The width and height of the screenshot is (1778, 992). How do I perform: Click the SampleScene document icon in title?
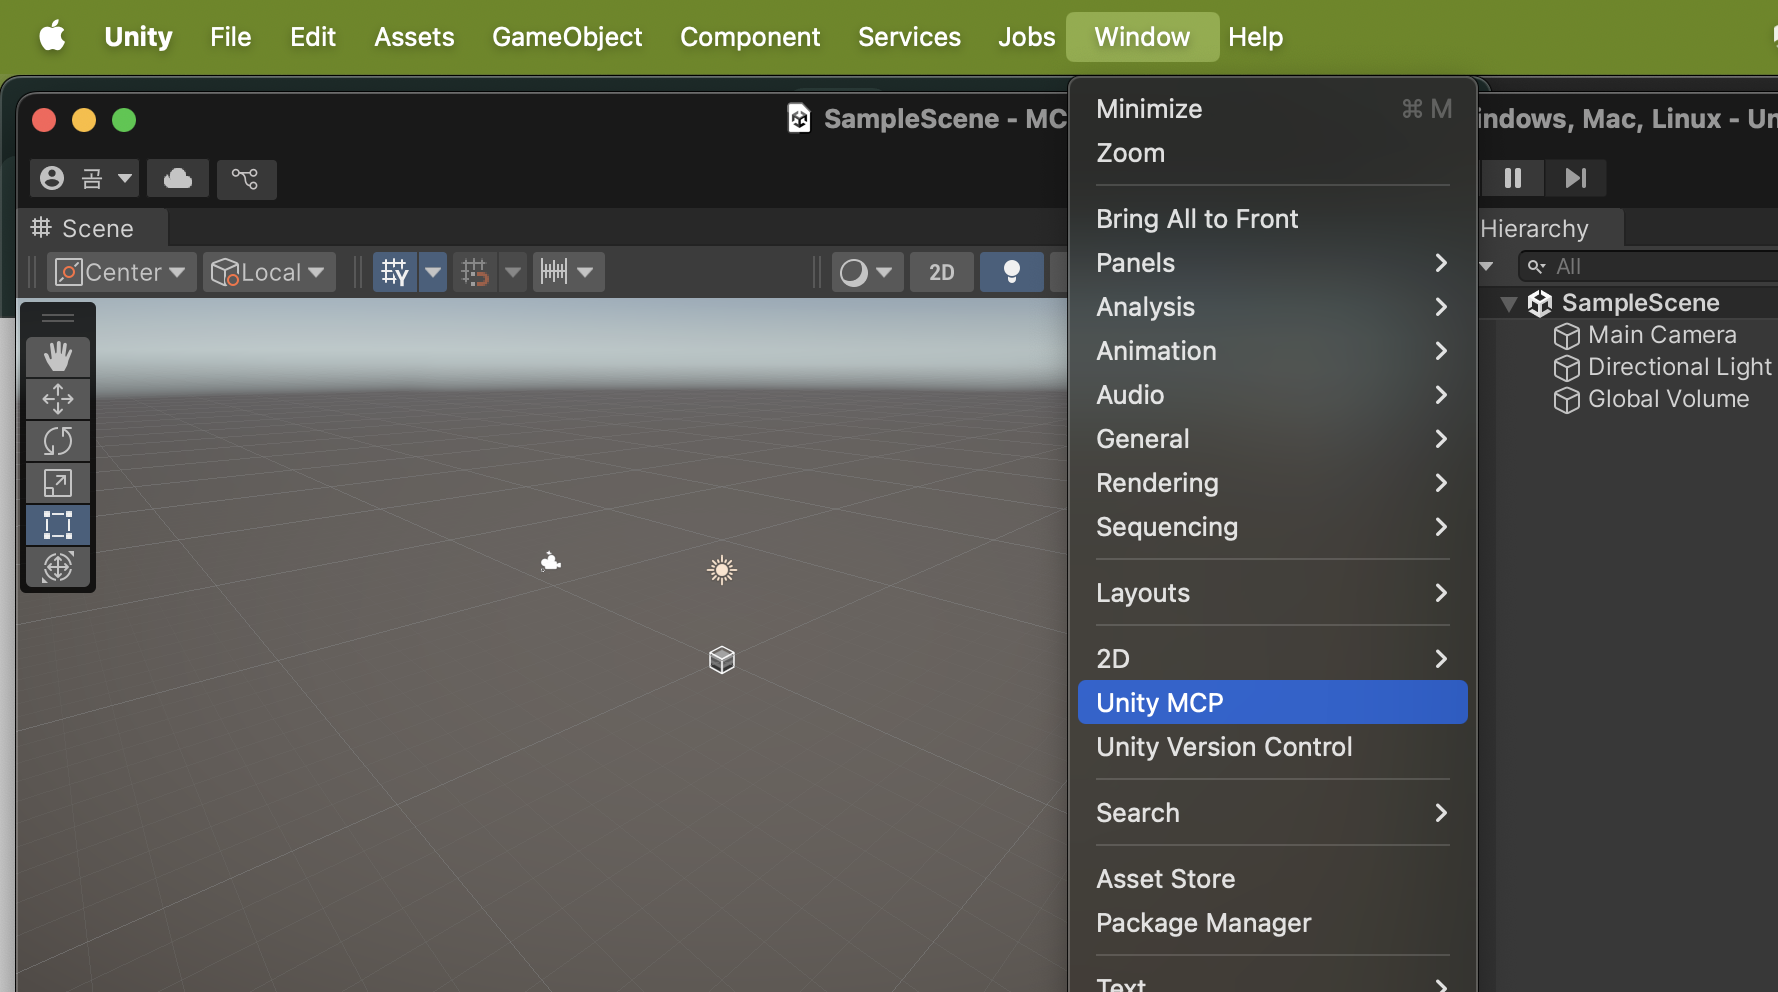(799, 119)
